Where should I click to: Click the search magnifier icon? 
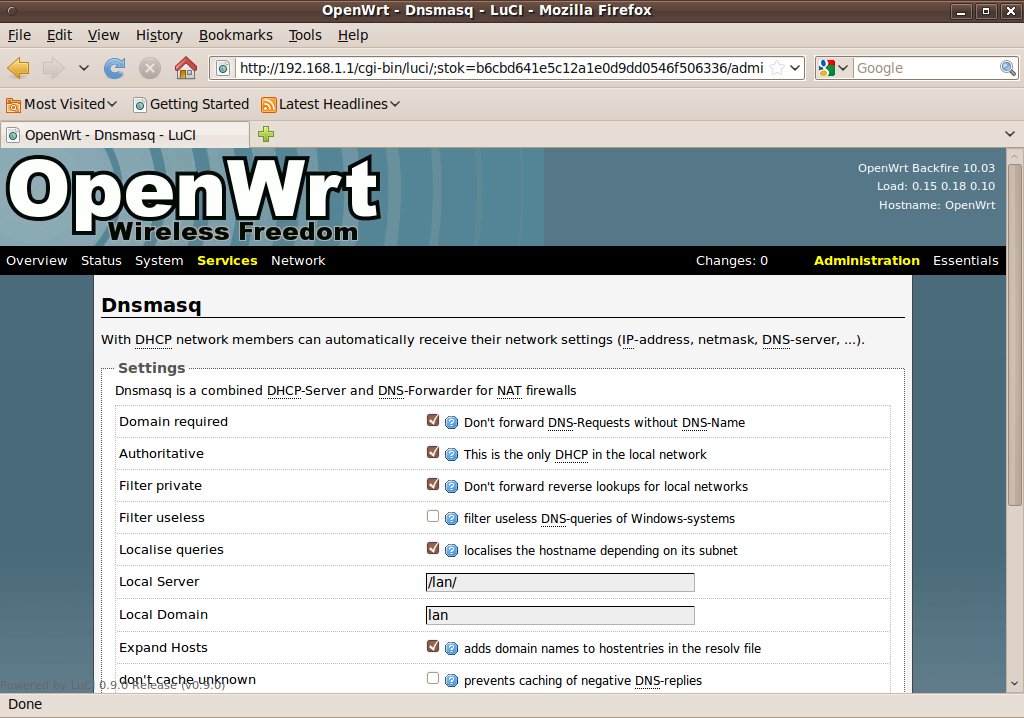[1008, 68]
